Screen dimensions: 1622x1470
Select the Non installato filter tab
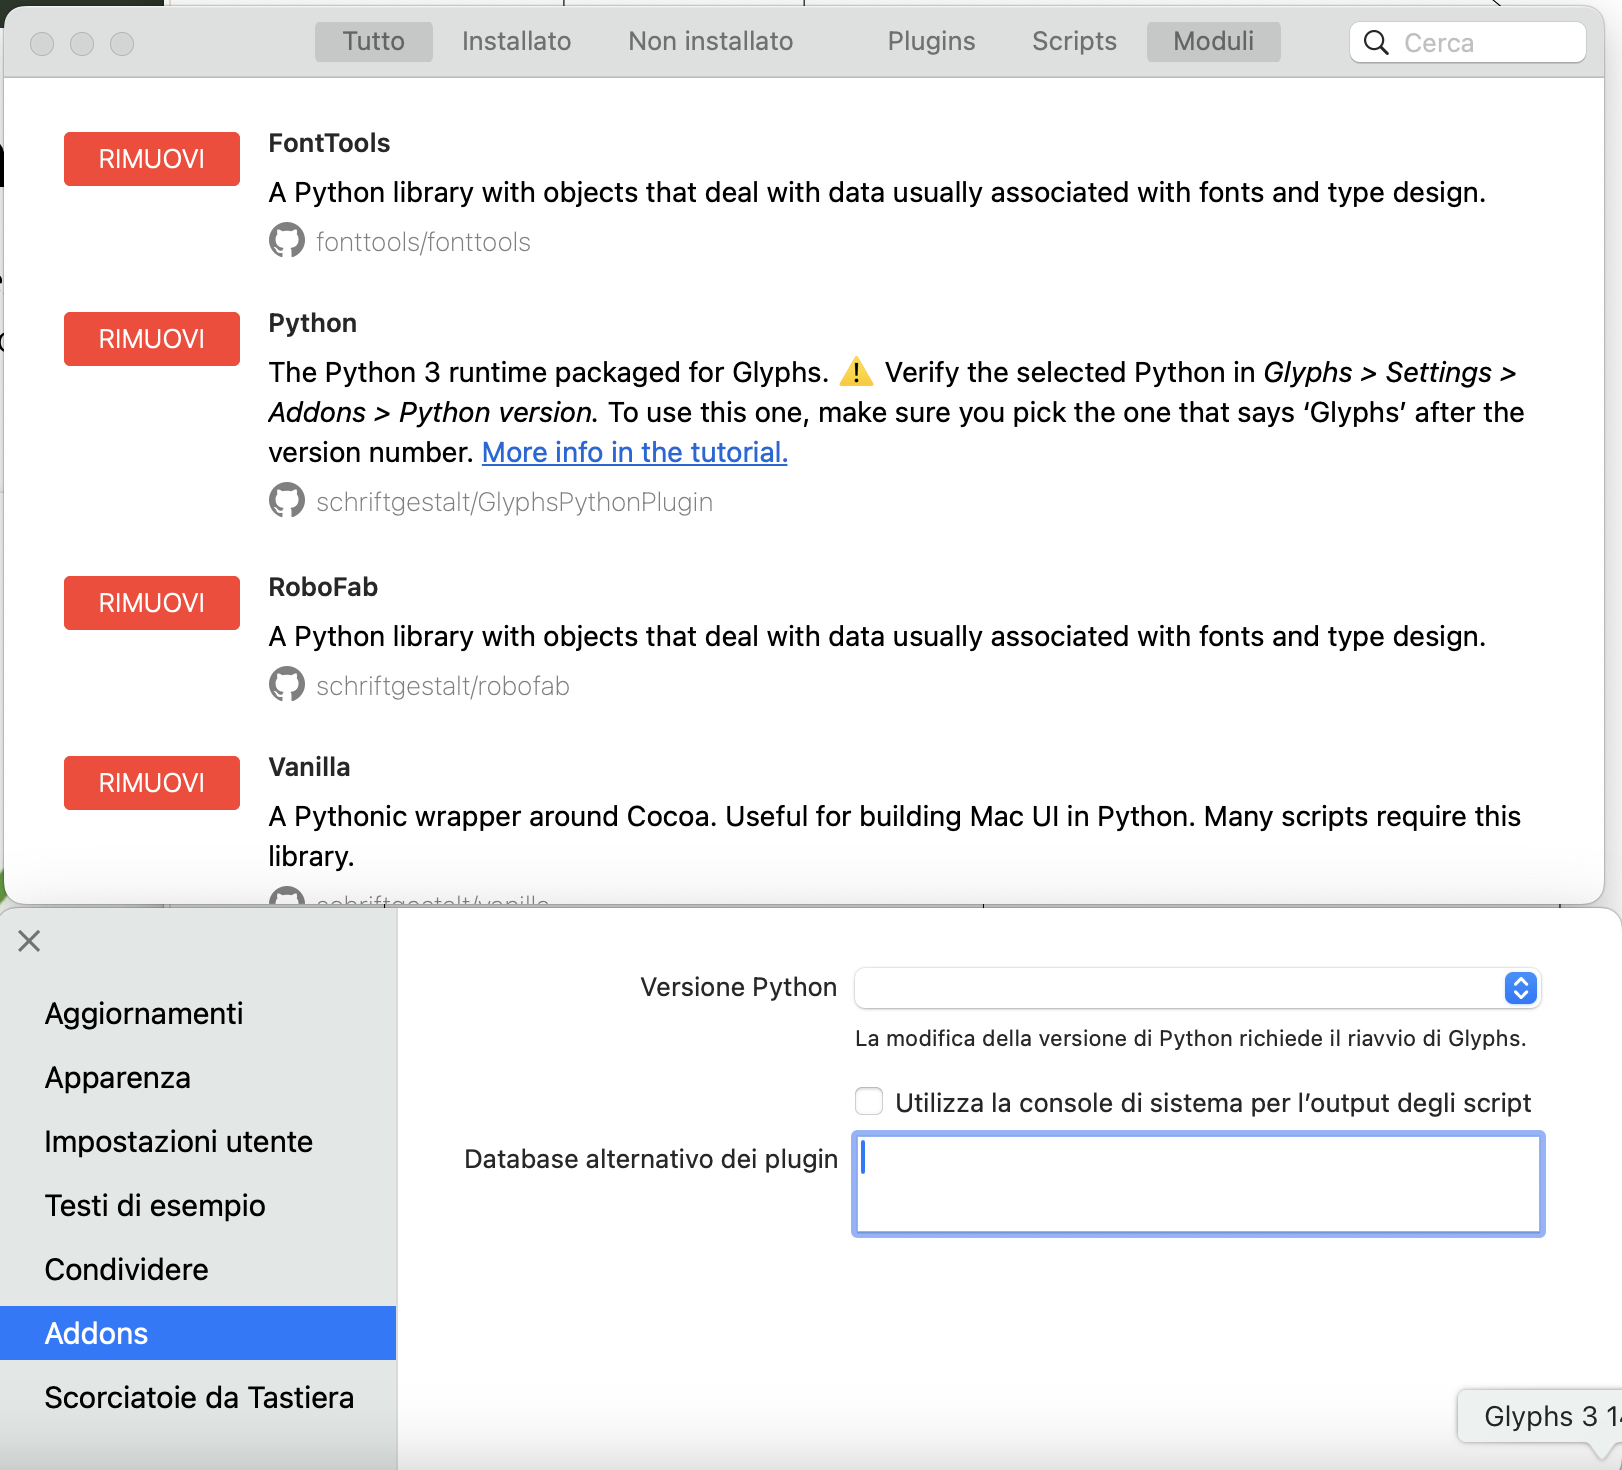click(710, 42)
